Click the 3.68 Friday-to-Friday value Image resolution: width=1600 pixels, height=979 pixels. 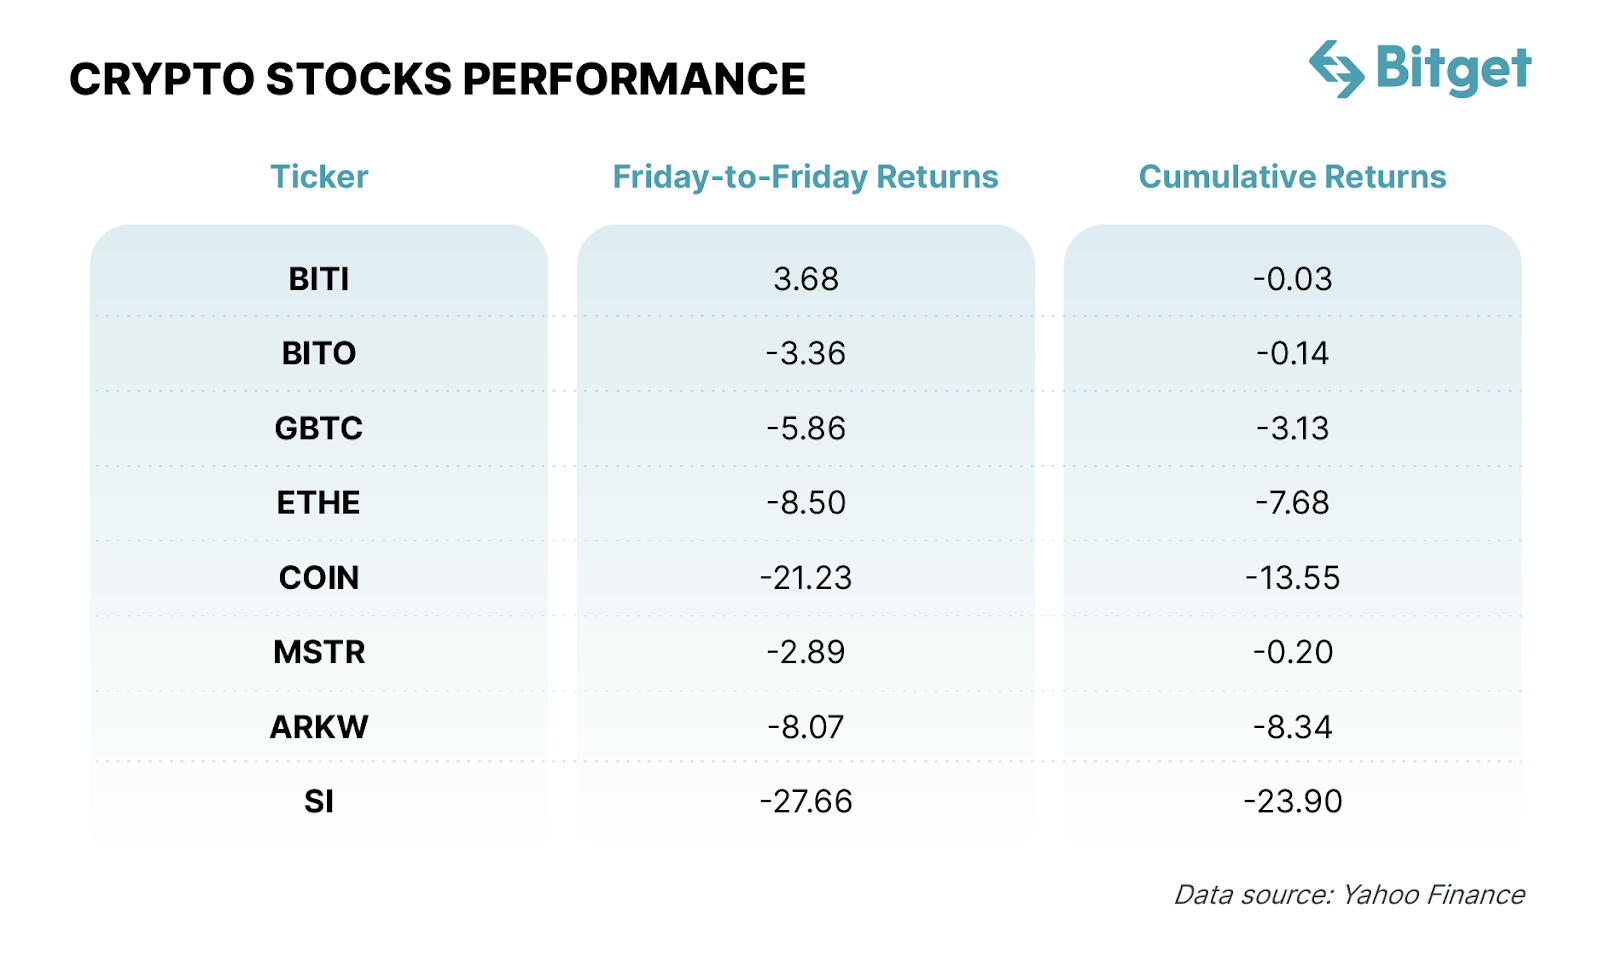click(806, 279)
